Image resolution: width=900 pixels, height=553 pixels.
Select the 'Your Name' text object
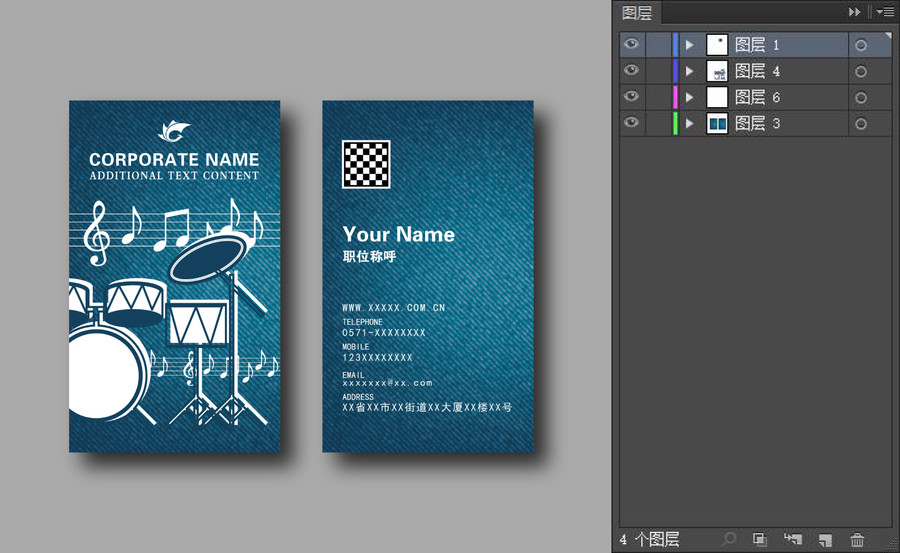pyautogui.click(x=398, y=234)
